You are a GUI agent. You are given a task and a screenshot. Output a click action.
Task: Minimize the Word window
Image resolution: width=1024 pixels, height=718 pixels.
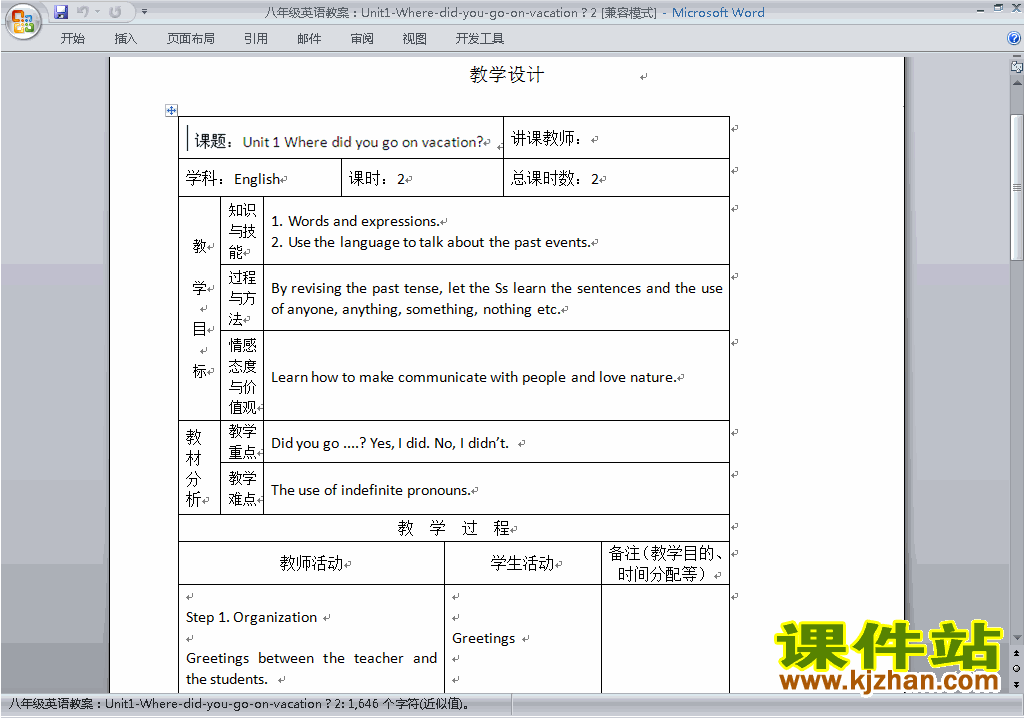pos(980,9)
